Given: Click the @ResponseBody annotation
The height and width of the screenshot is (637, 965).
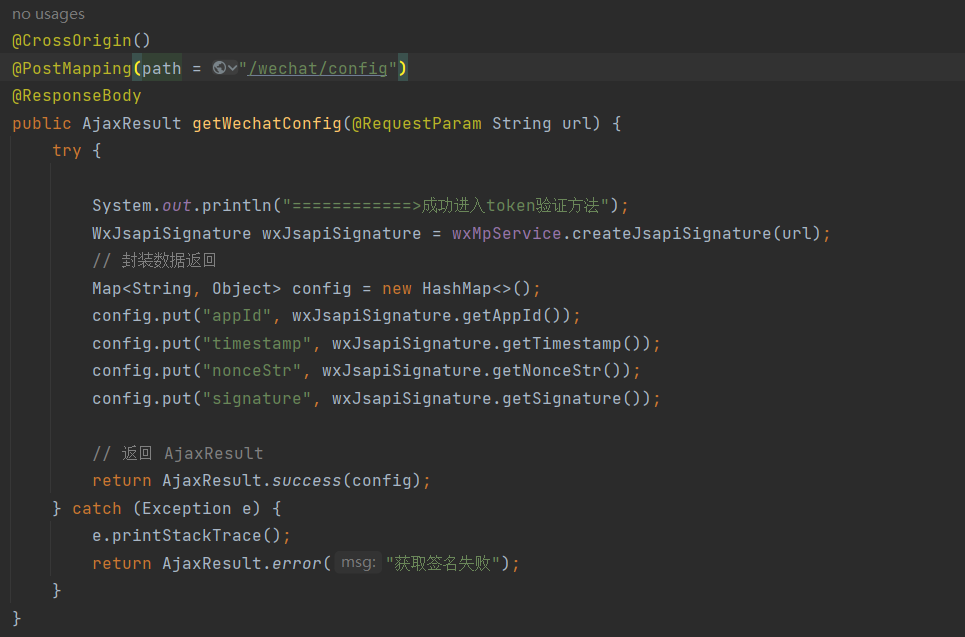Looking at the screenshot, I should (x=77, y=95).
